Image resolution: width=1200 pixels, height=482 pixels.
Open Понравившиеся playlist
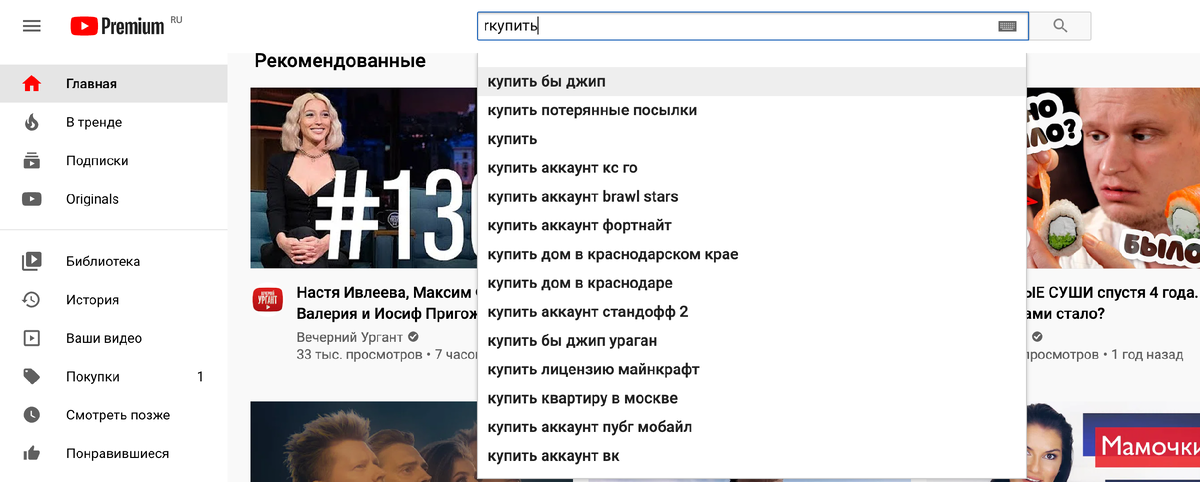tap(114, 453)
